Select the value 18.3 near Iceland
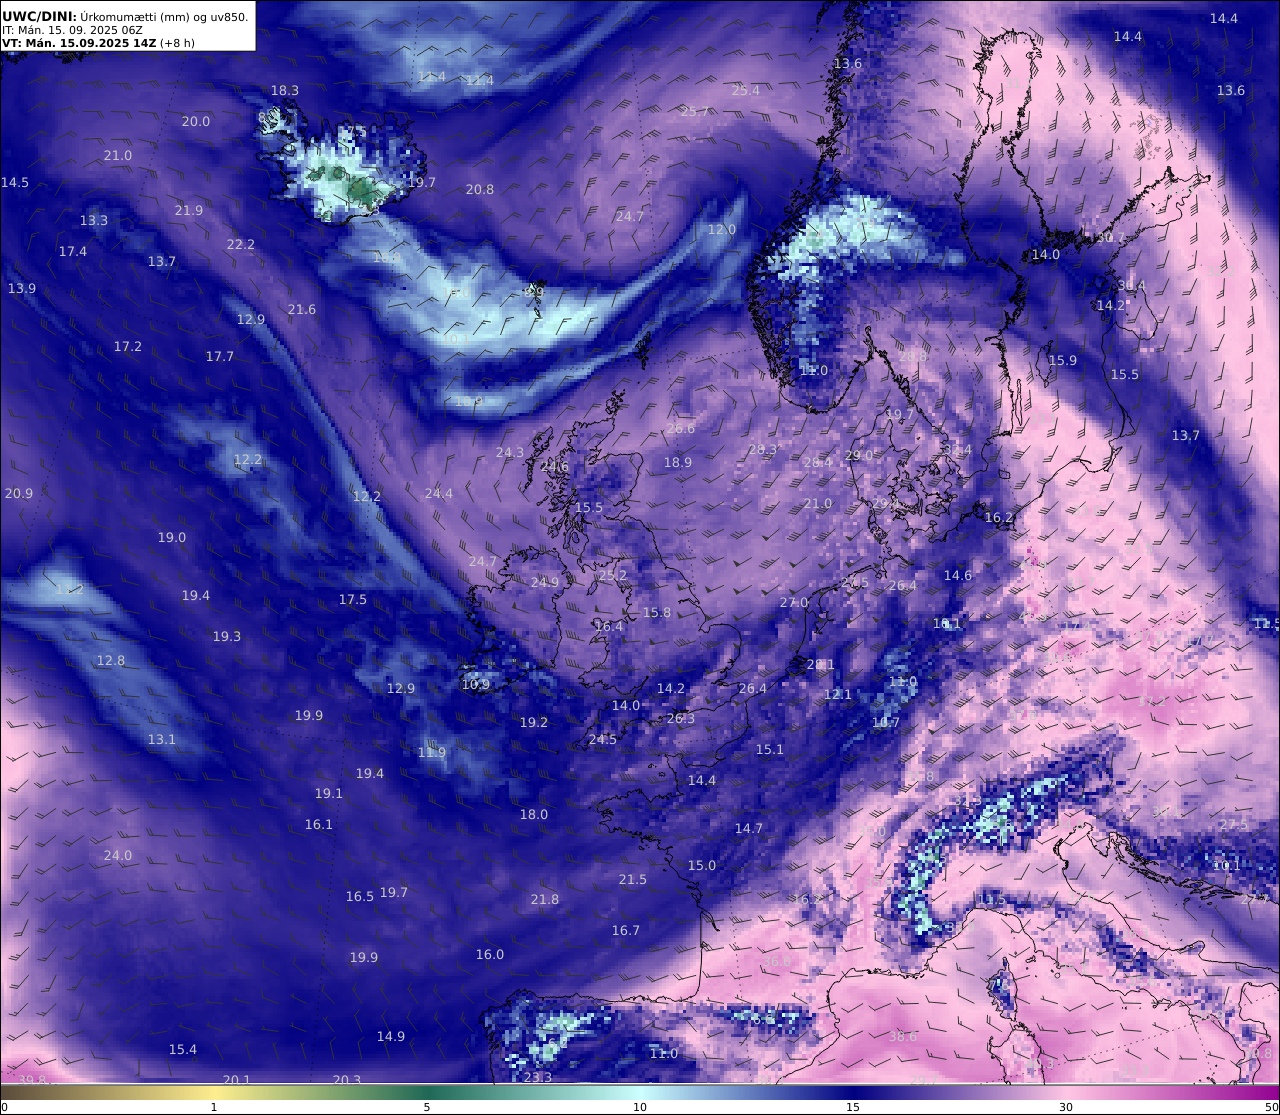The width and height of the screenshot is (1280, 1115). pyautogui.click(x=285, y=90)
